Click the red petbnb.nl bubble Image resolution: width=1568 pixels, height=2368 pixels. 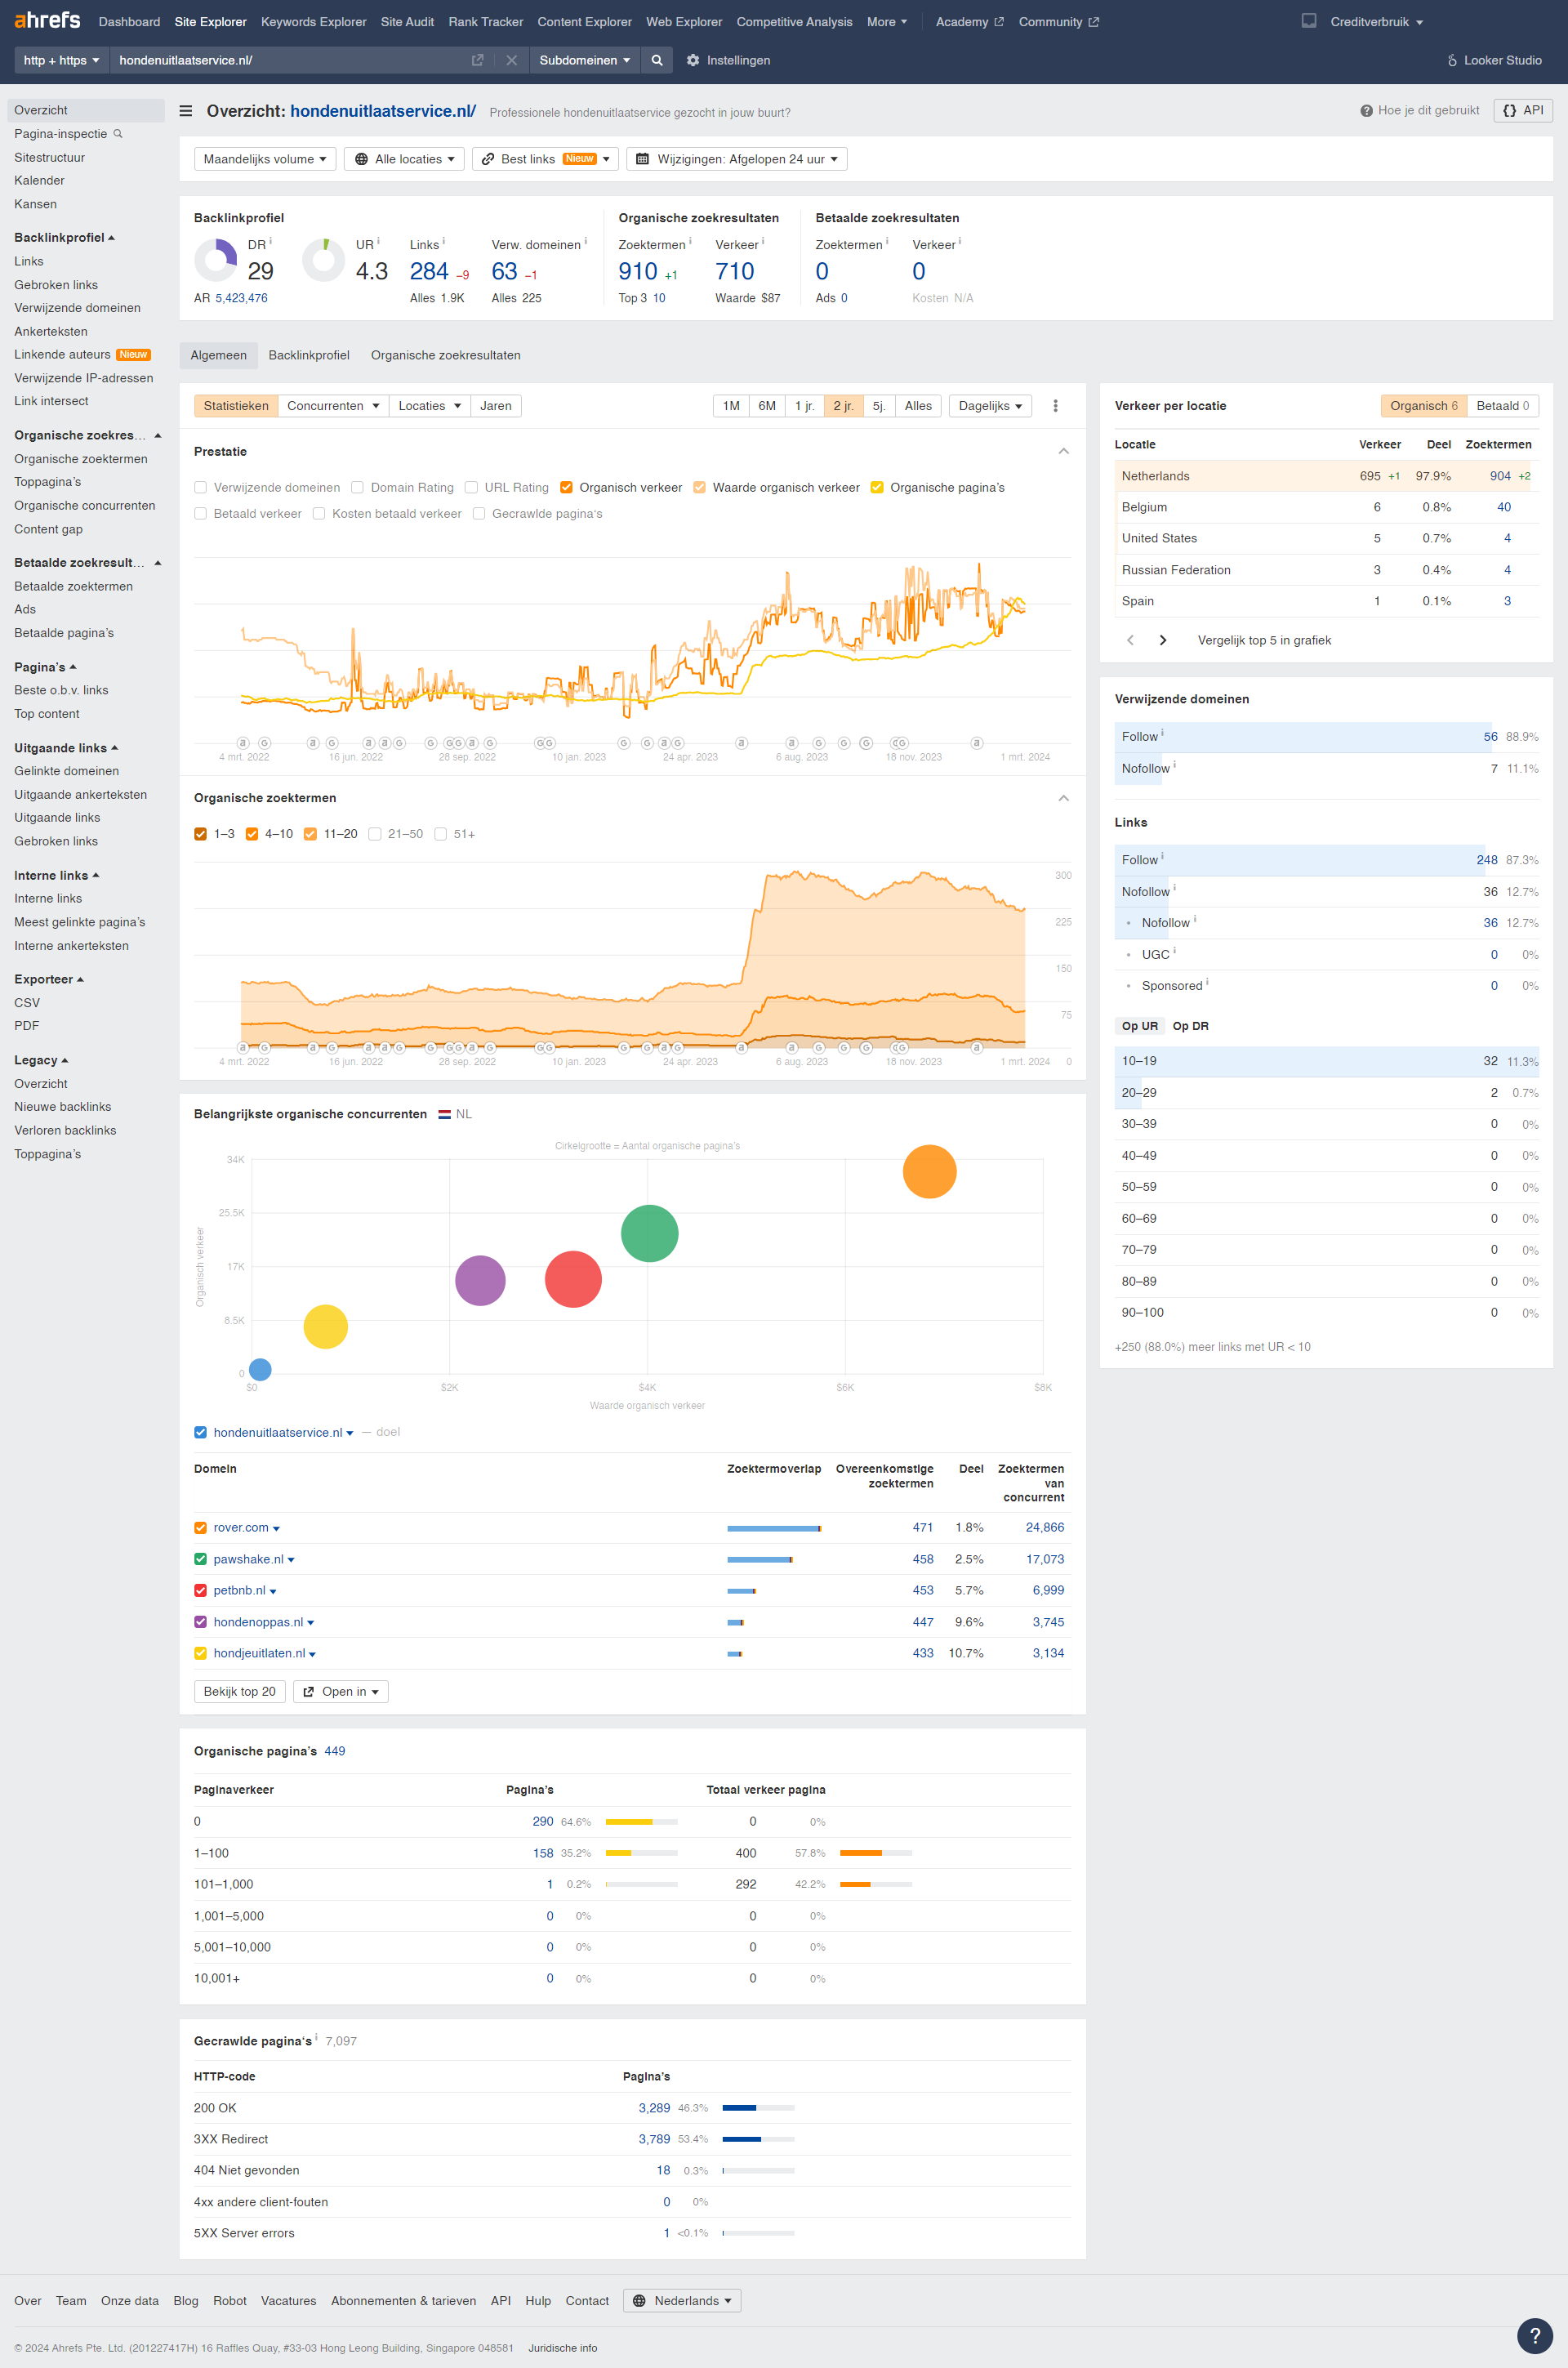click(573, 1279)
